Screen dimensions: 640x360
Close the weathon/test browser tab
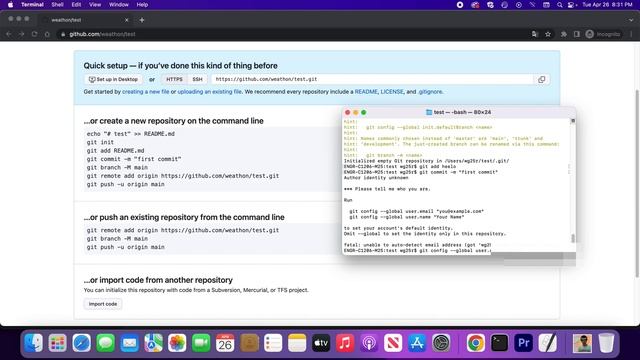(127, 20)
